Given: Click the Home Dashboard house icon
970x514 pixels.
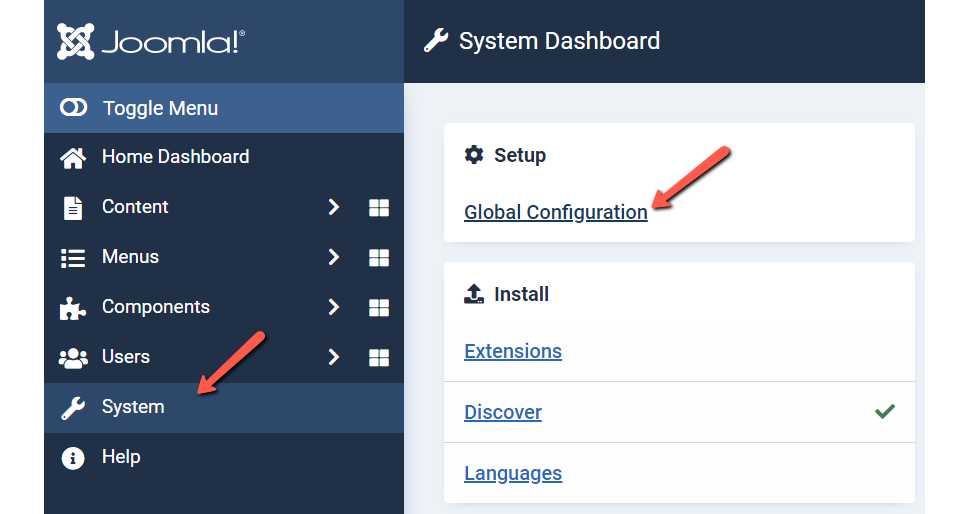Looking at the screenshot, I should coord(73,158).
